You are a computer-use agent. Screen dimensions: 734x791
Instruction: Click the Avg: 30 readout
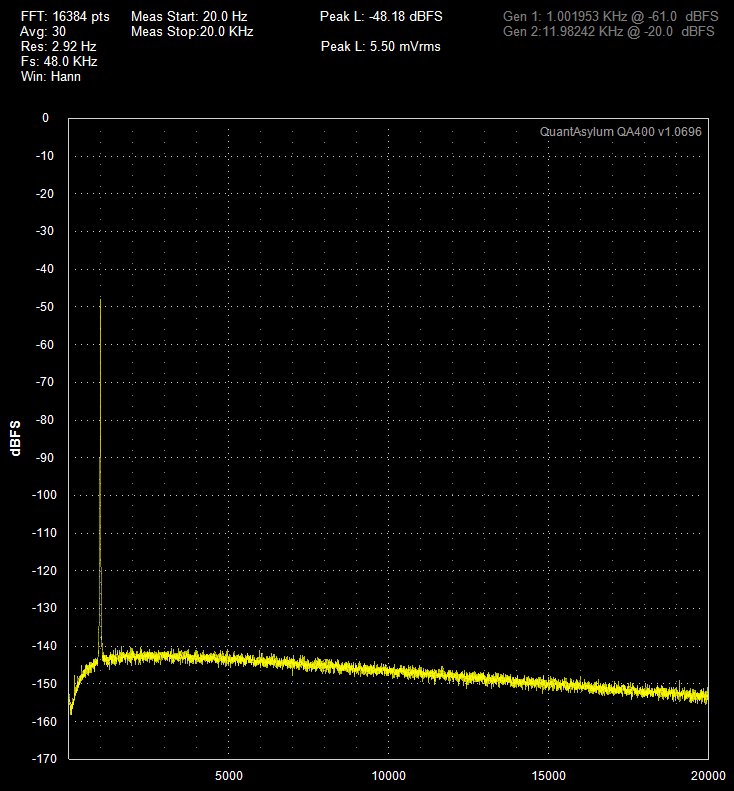43,32
